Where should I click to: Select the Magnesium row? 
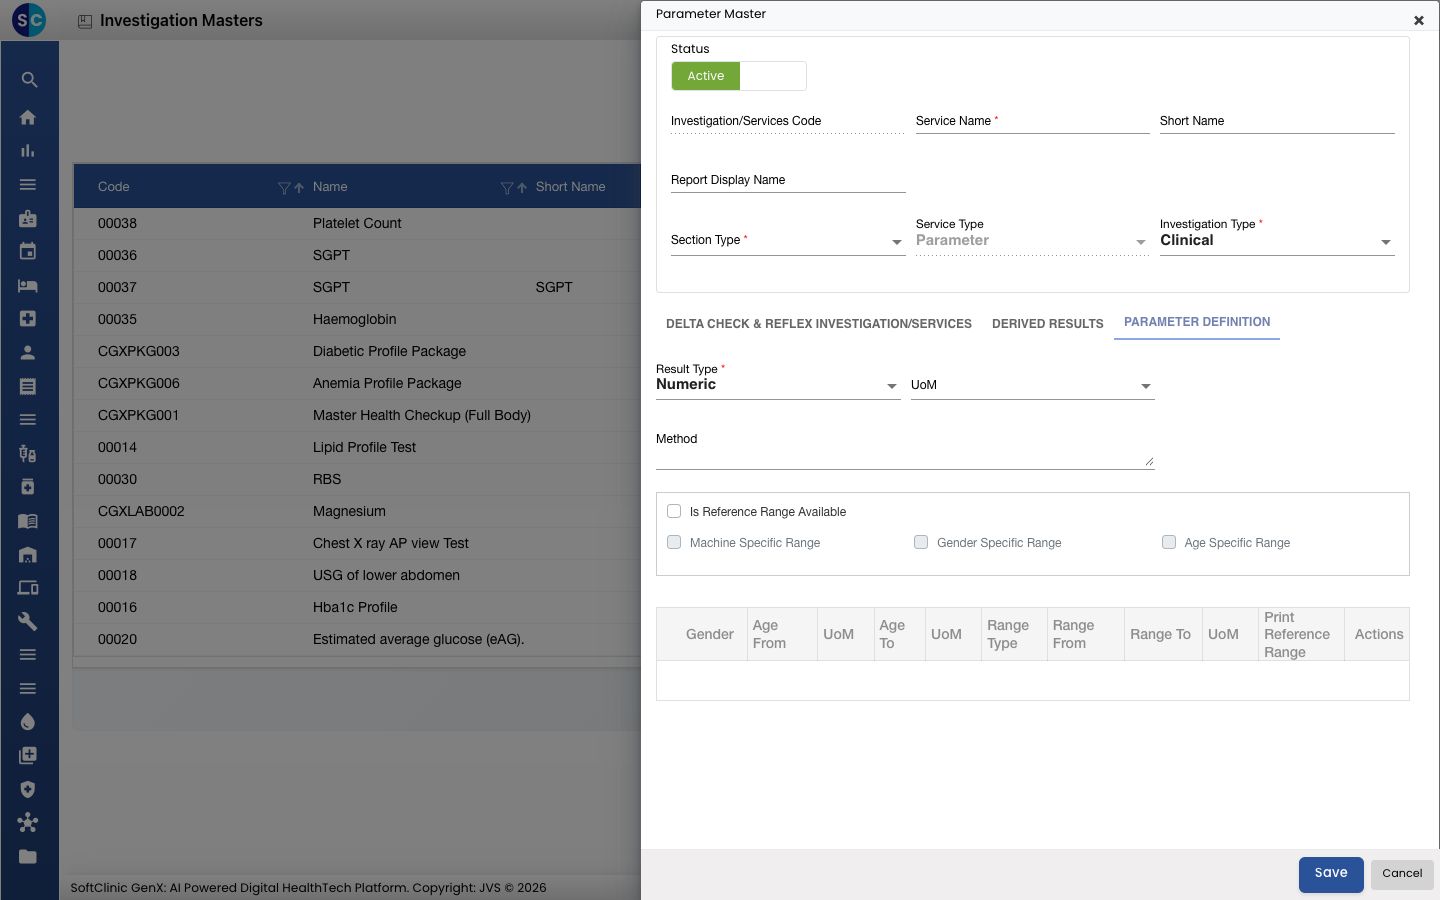357,511
